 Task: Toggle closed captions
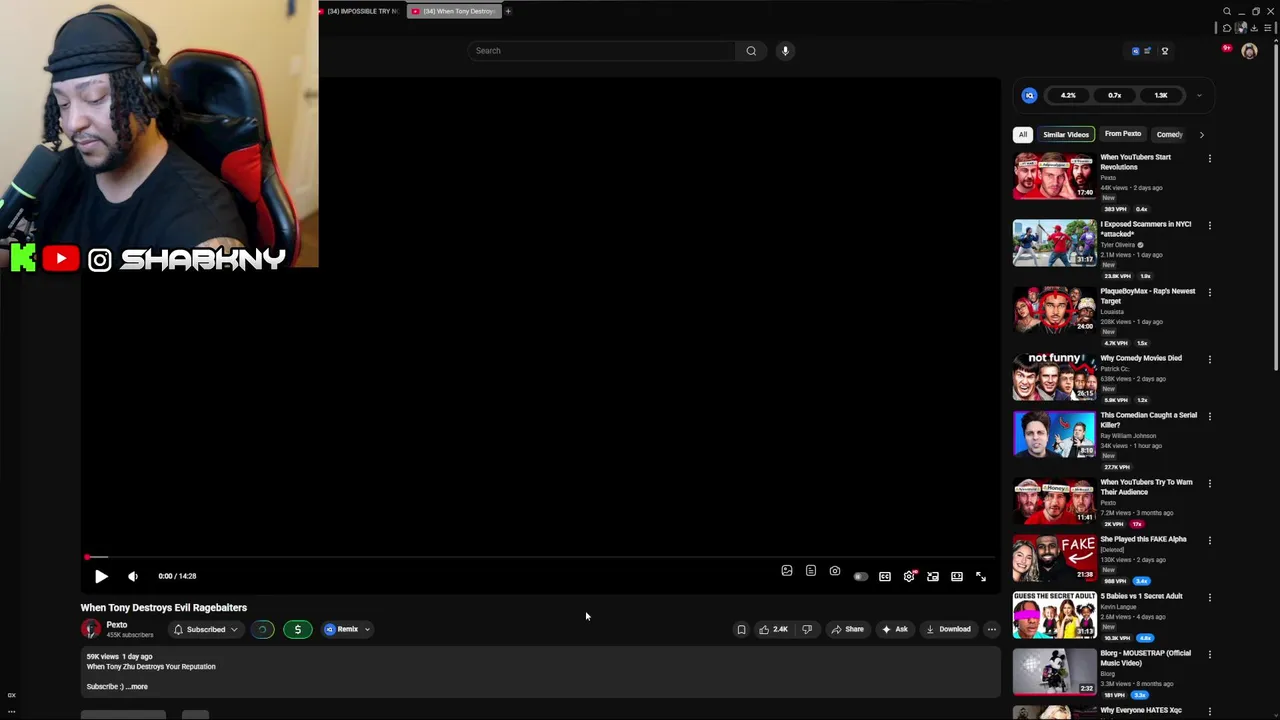pyautogui.click(x=885, y=576)
